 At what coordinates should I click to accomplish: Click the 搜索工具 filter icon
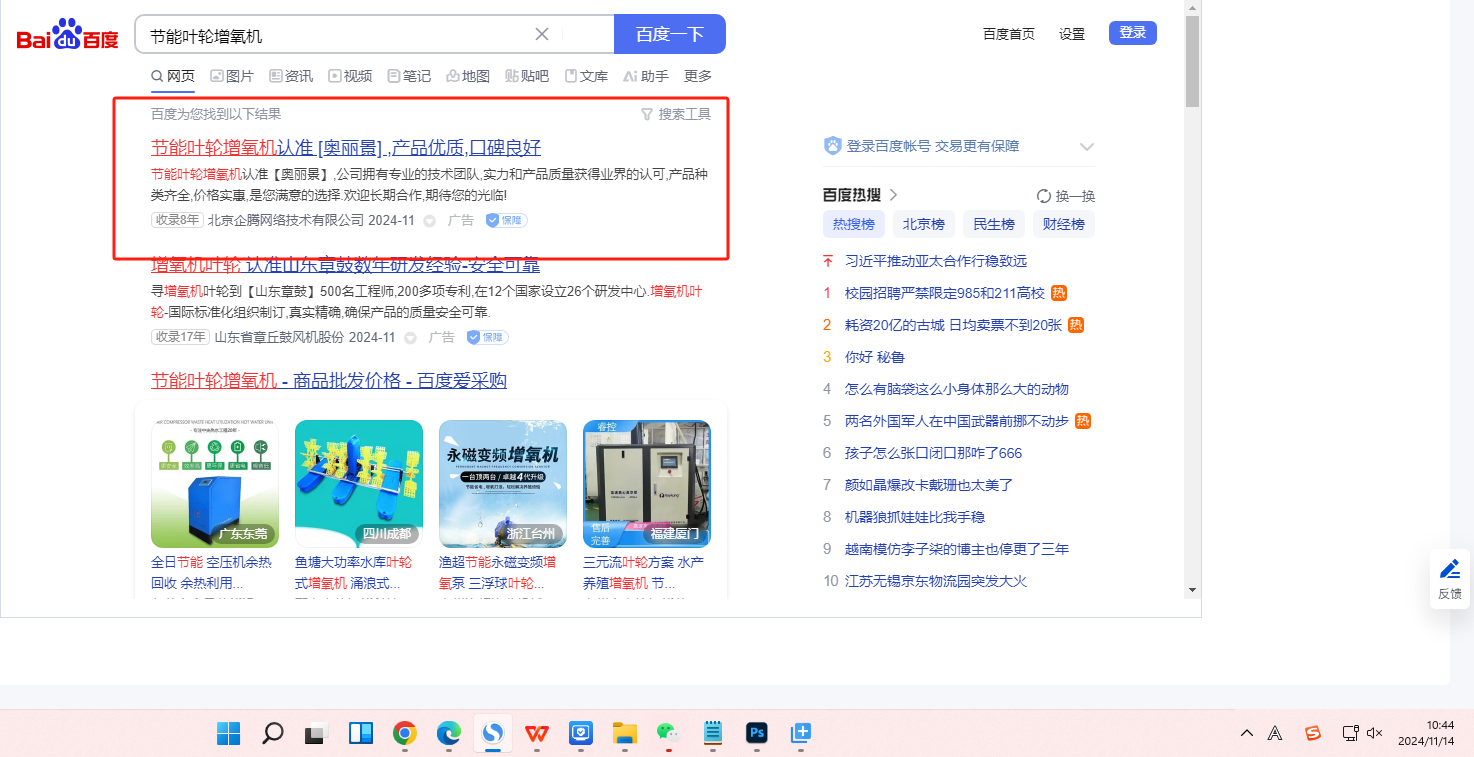(x=647, y=114)
